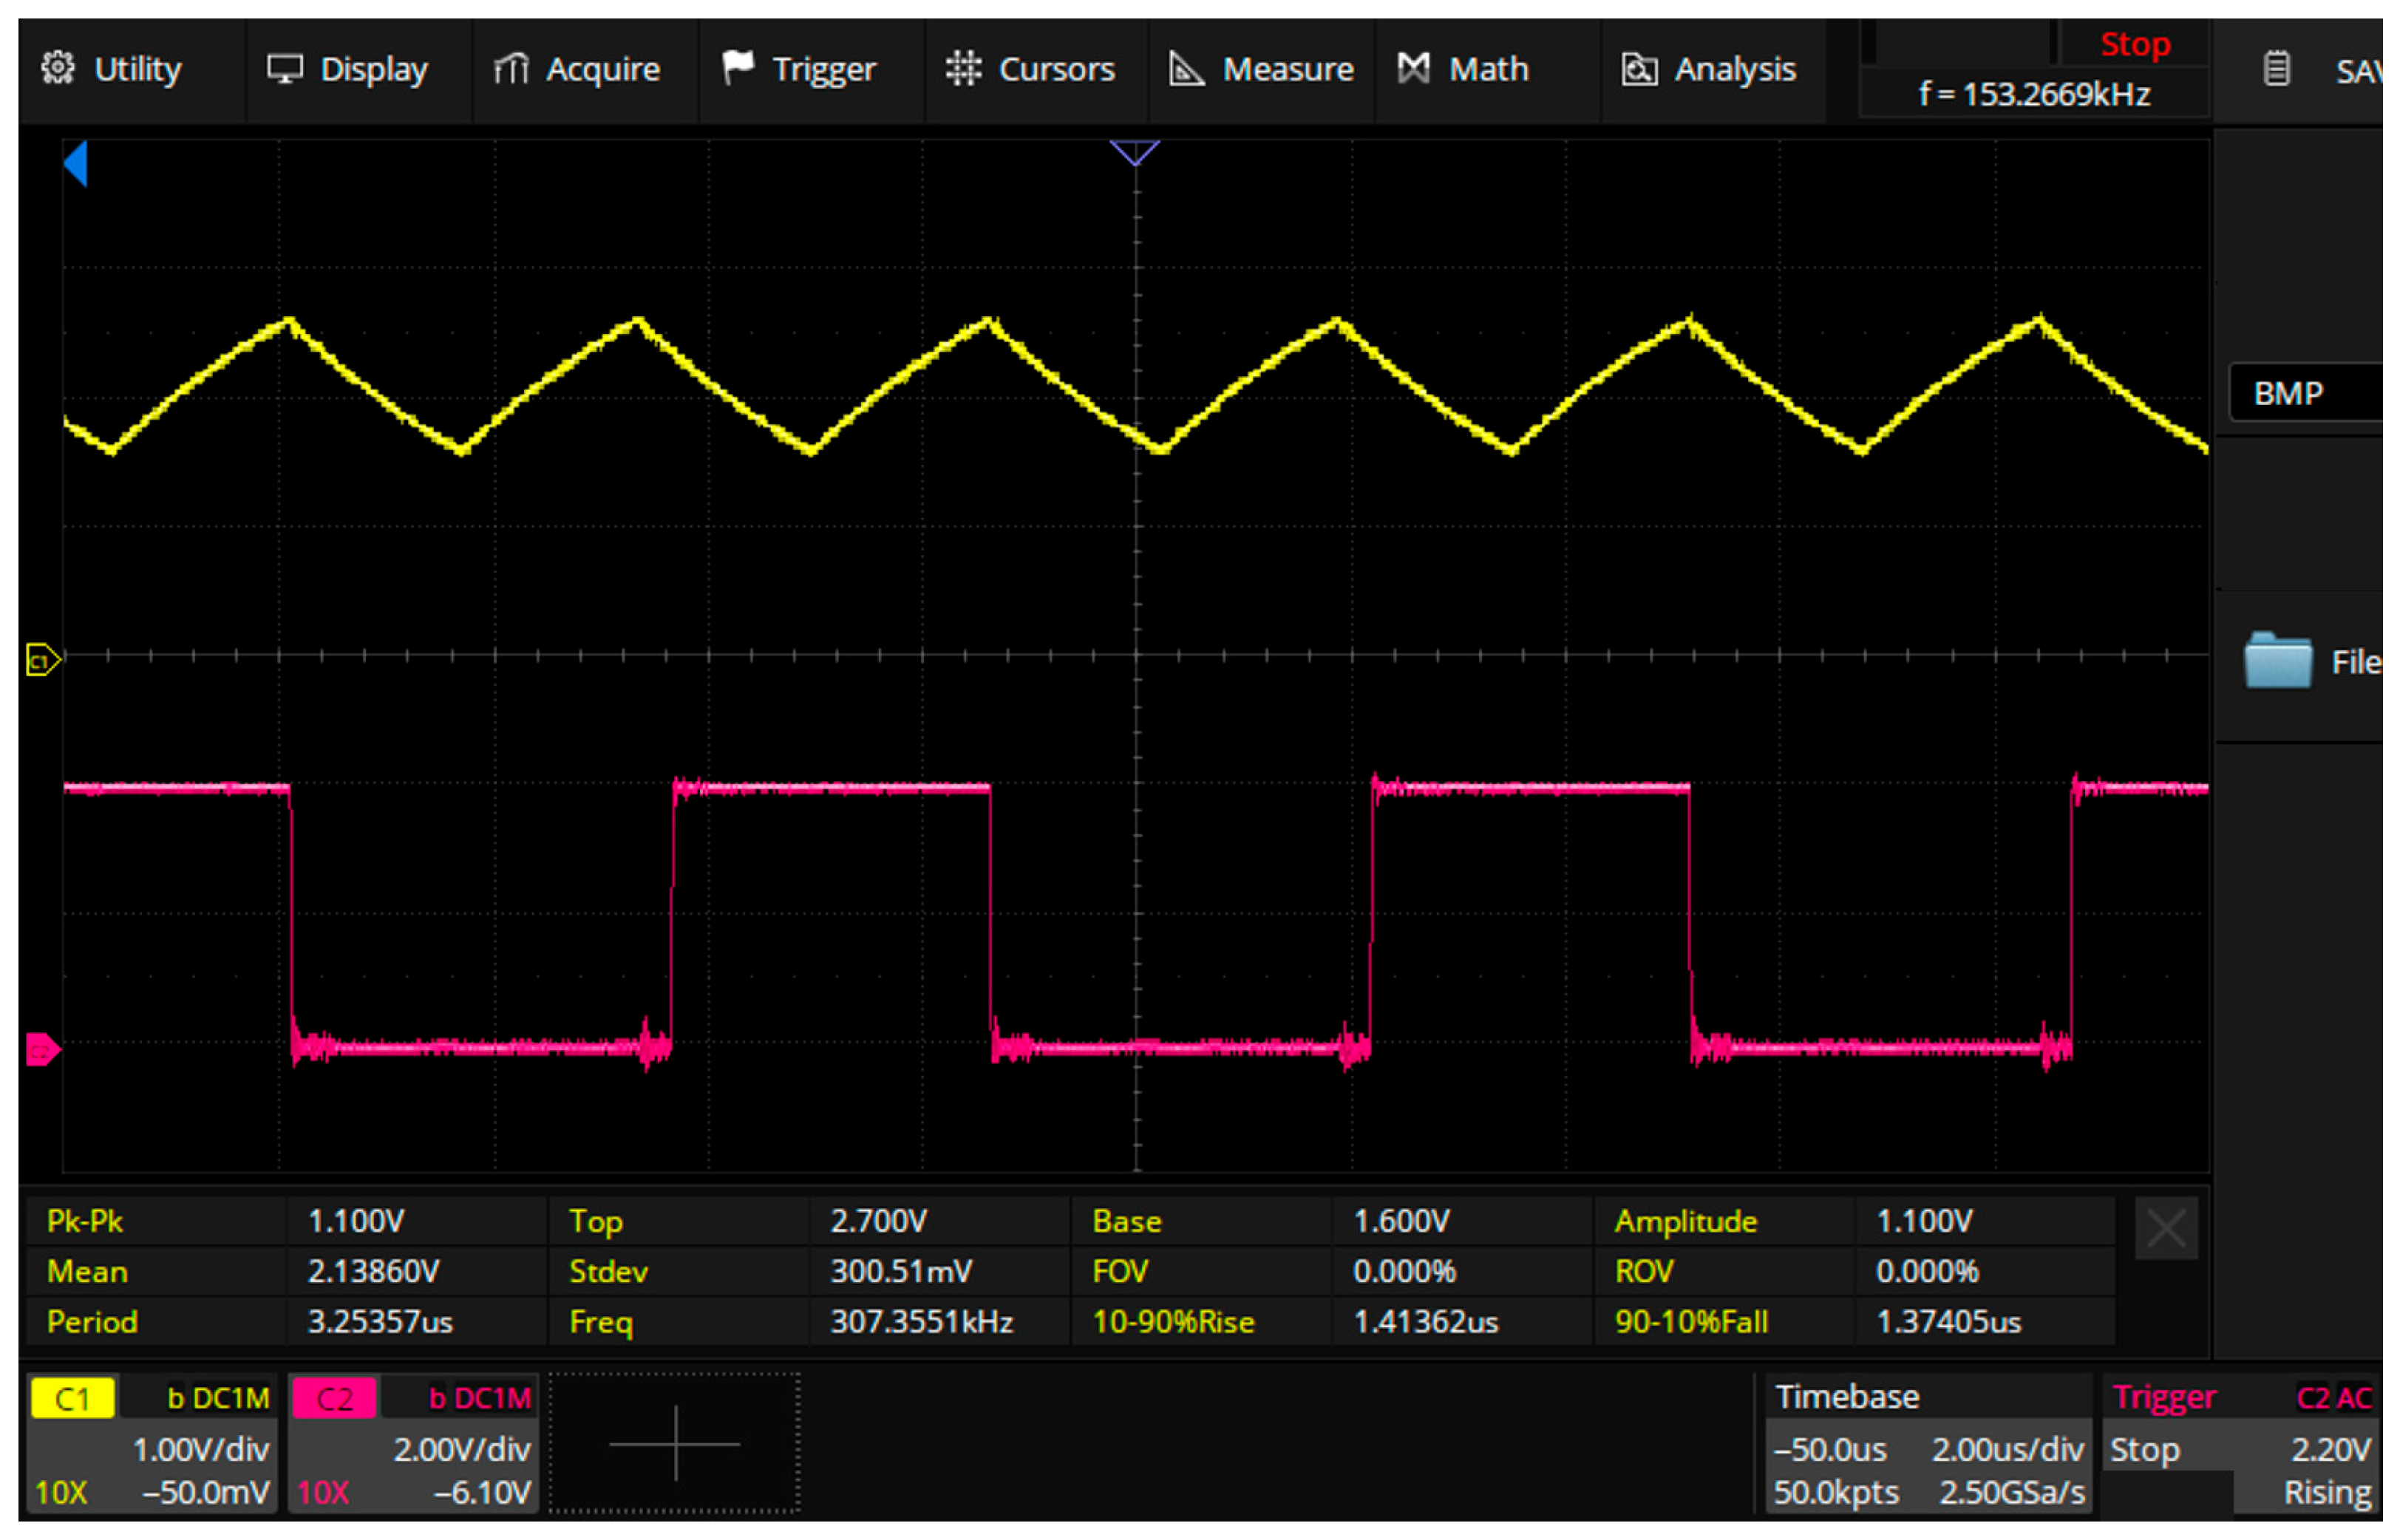Open the Measure menu

1262,70
